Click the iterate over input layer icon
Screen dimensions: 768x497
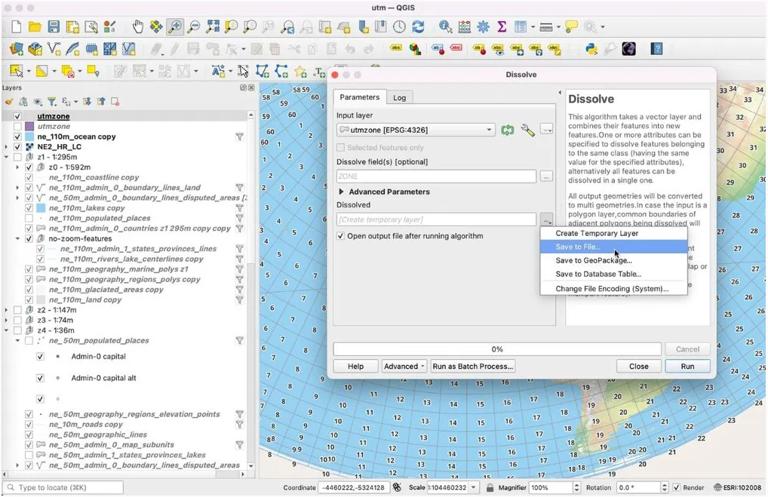coord(507,130)
